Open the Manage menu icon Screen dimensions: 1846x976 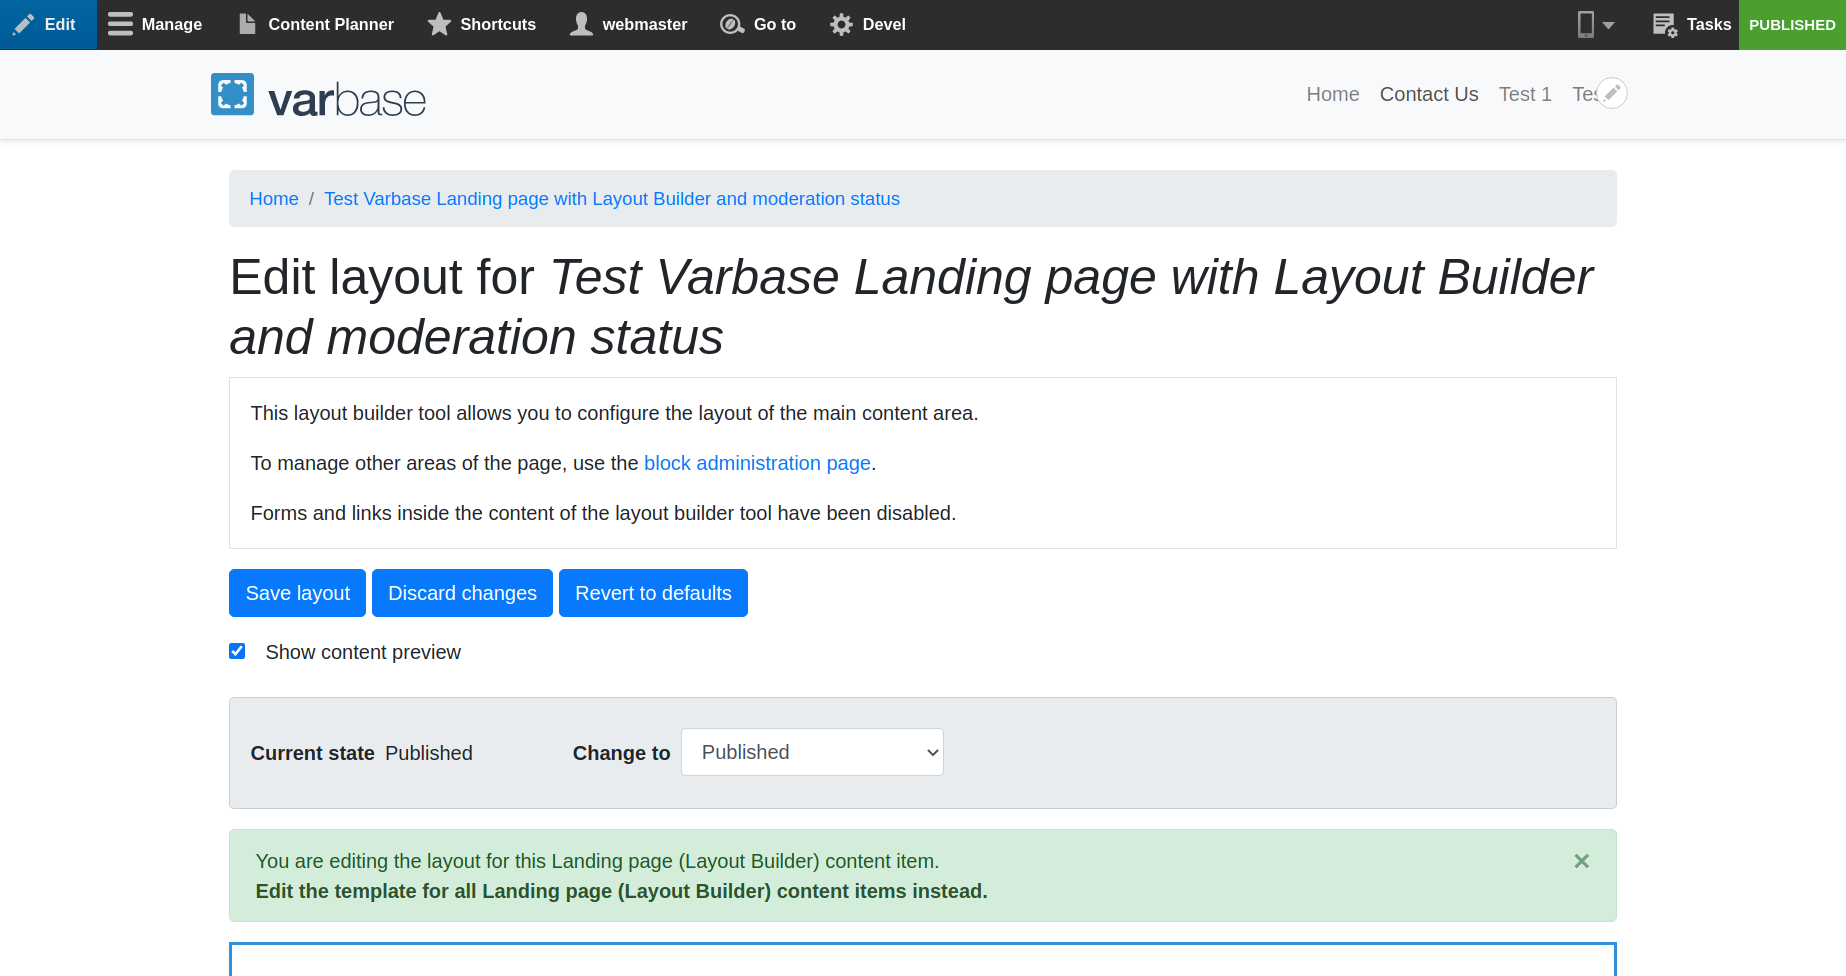click(119, 24)
